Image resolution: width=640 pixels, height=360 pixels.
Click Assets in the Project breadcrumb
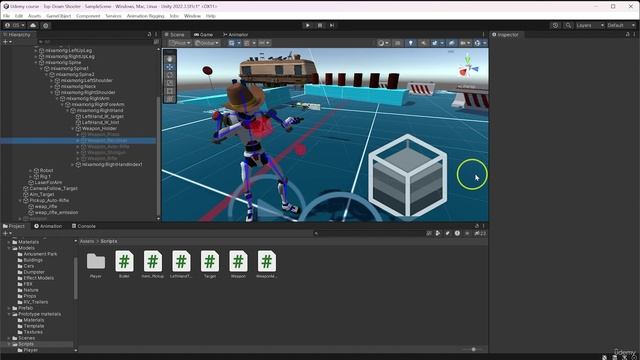click(x=87, y=241)
